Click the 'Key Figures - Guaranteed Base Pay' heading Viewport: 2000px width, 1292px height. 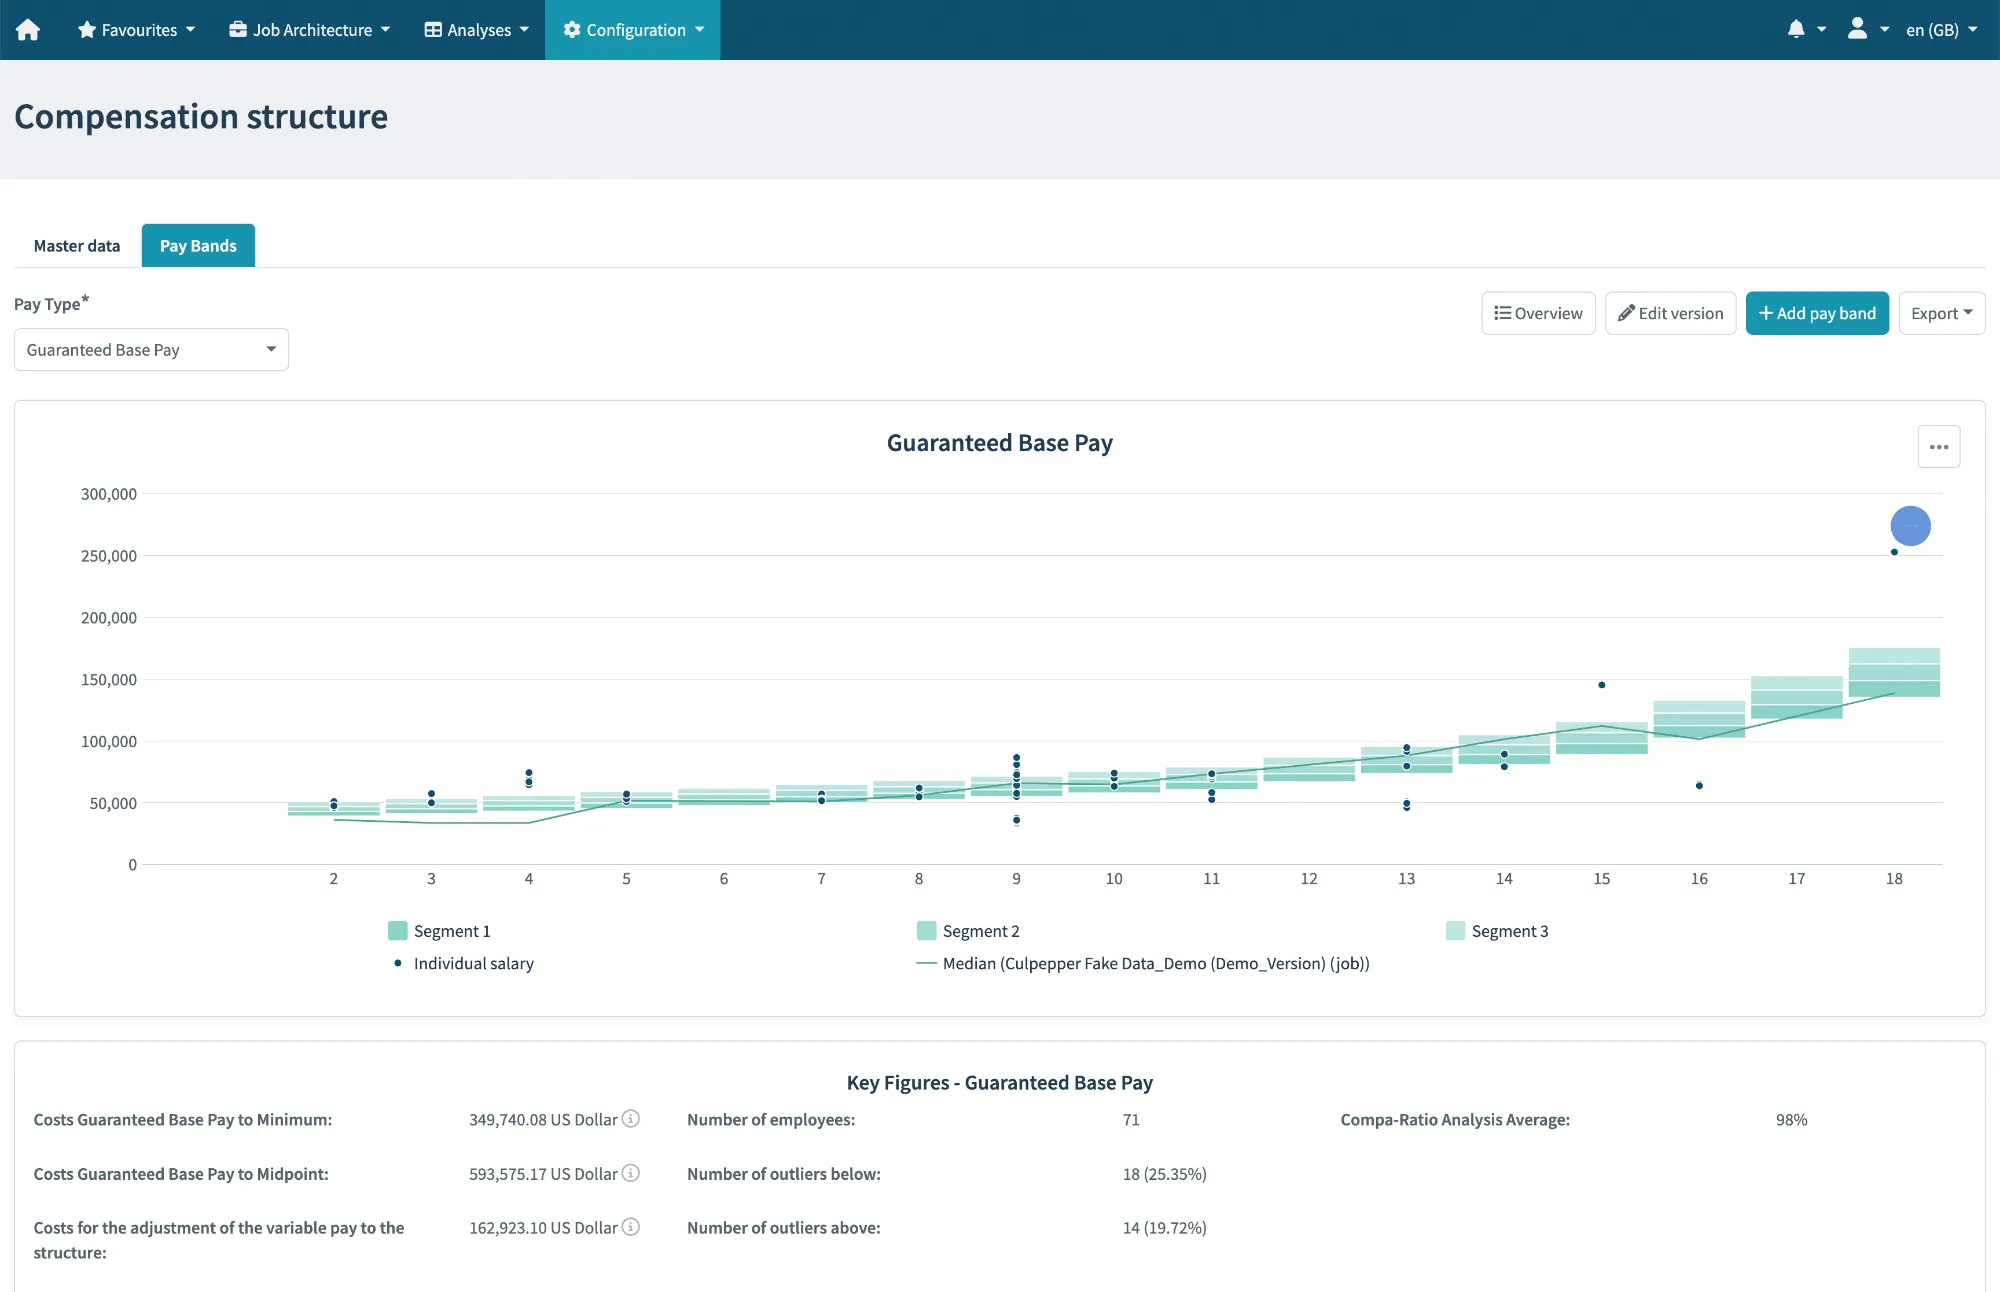[999, 1083]
